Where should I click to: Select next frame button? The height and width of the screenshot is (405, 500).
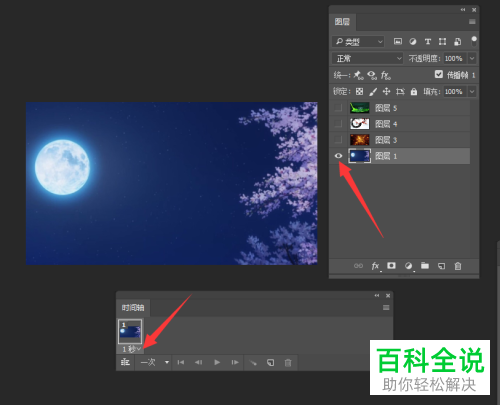pos(235,362)
